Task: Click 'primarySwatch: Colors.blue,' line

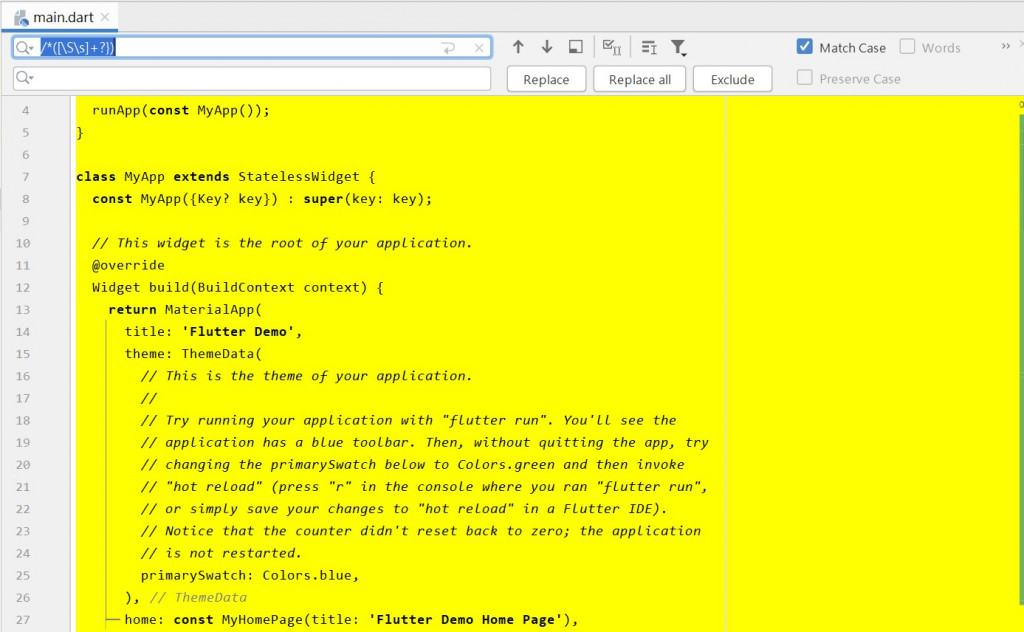Action: point(250,575)
